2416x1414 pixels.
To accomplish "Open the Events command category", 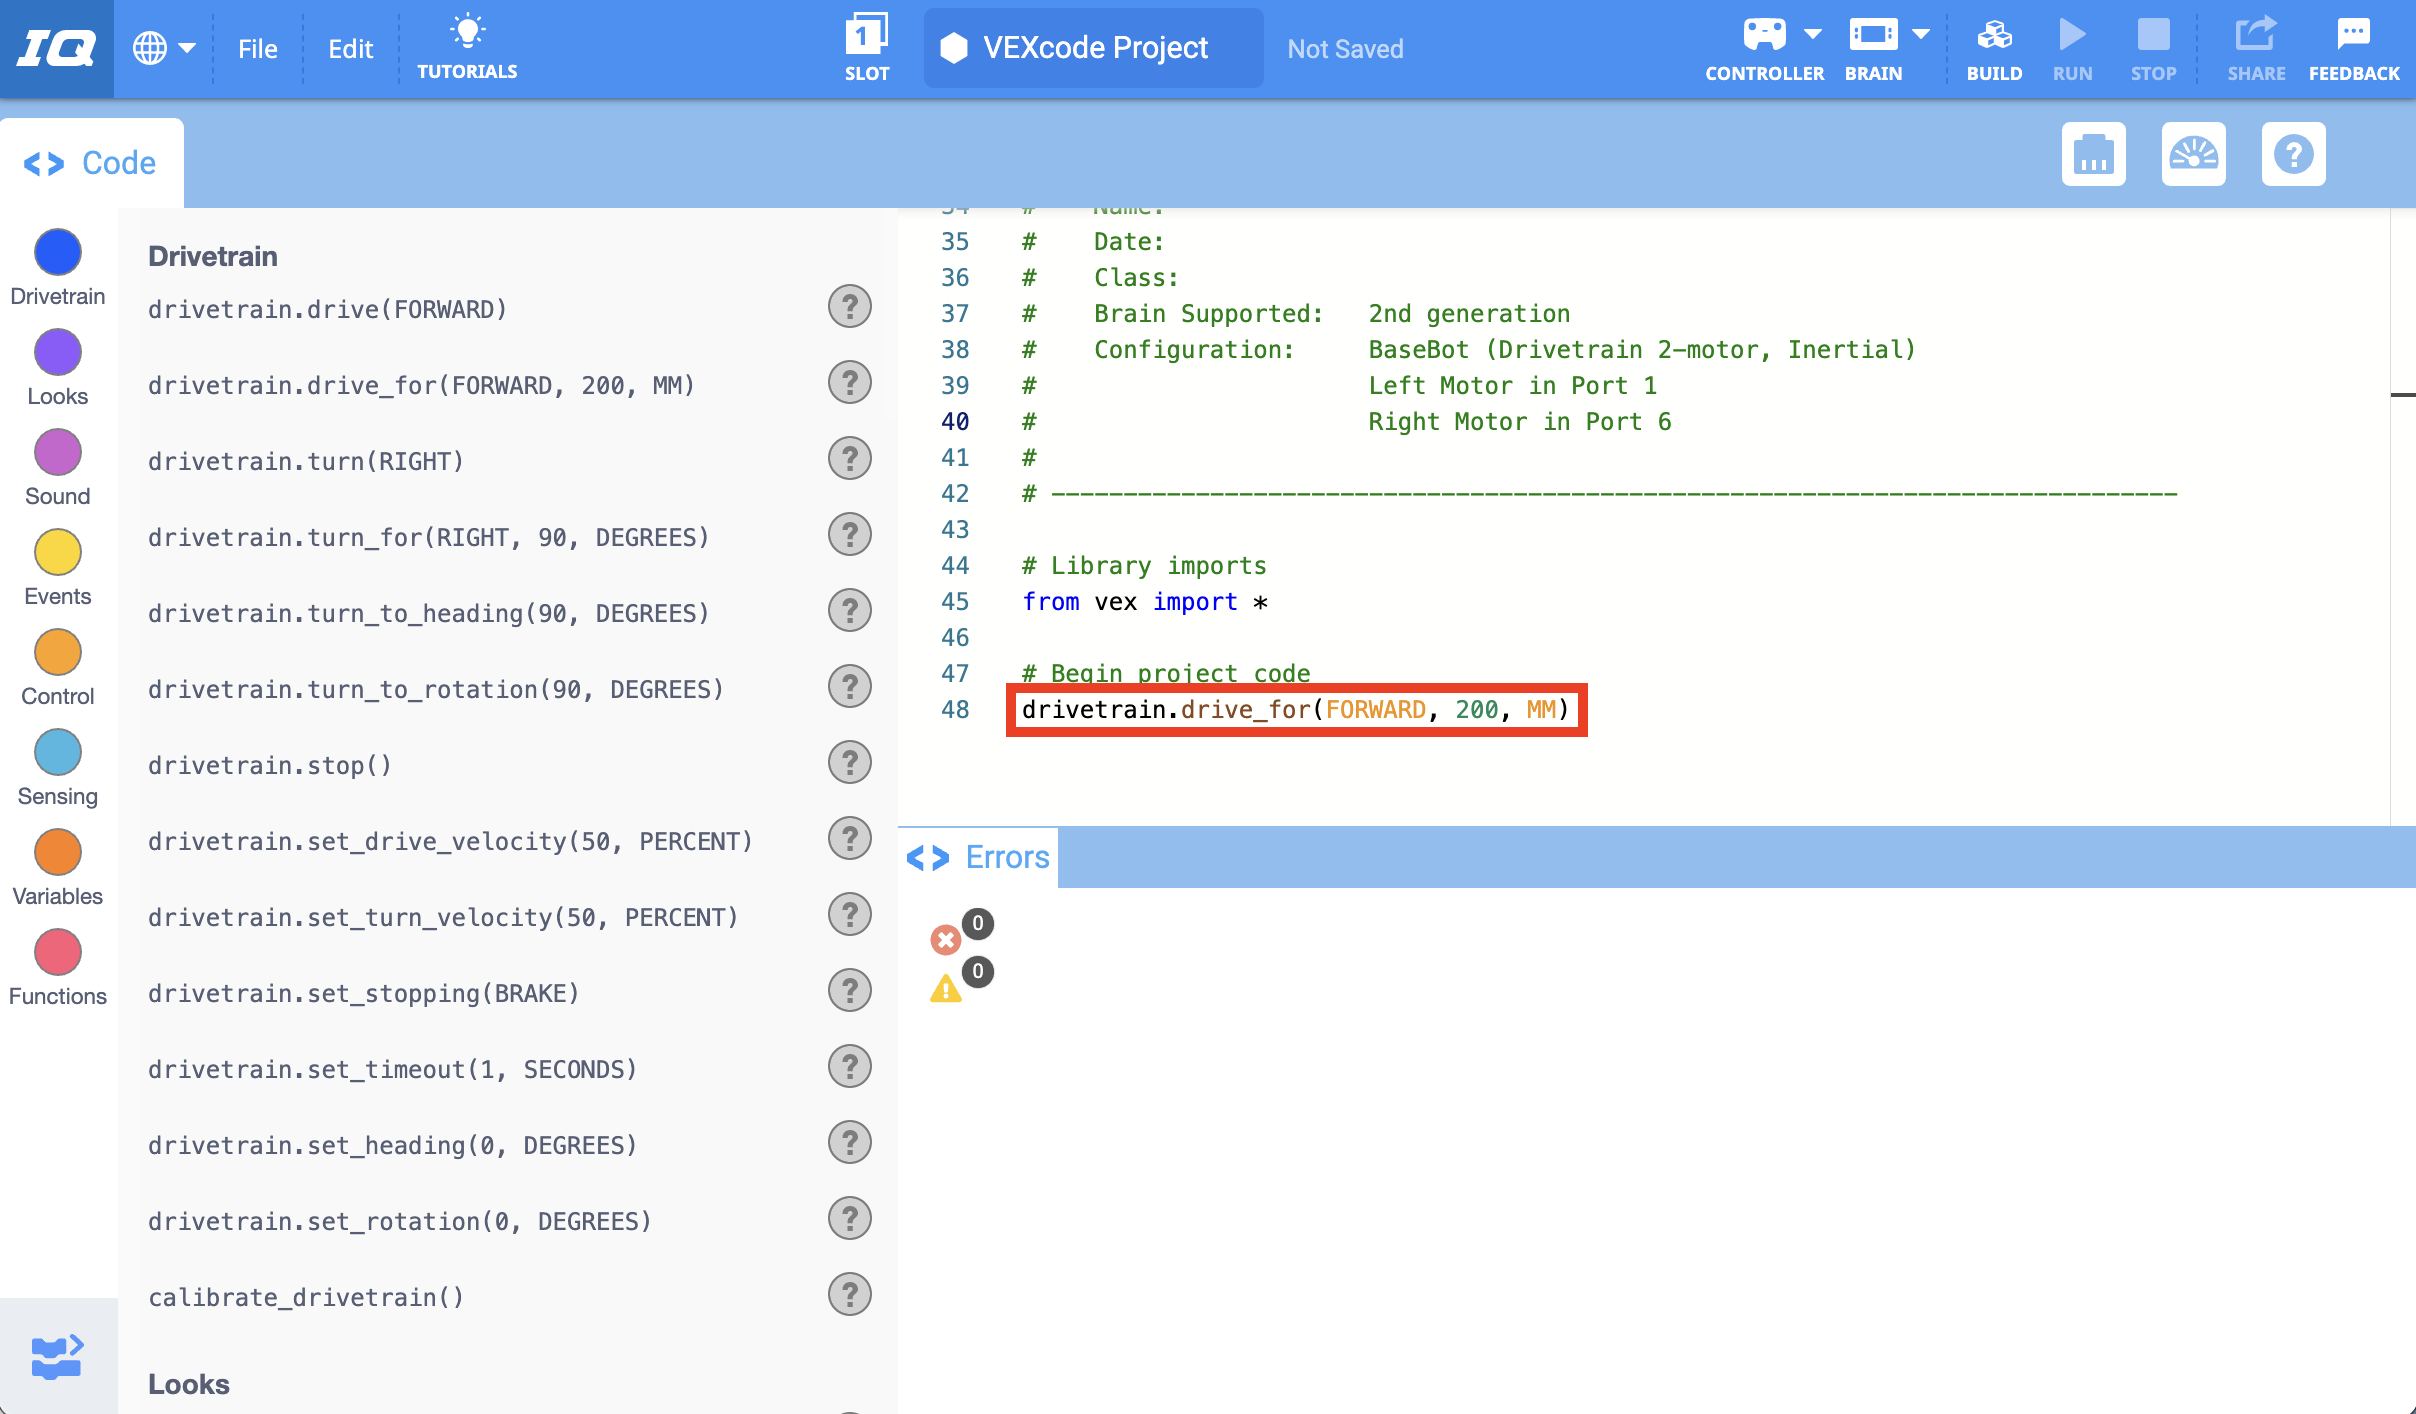I will point(57,552).
